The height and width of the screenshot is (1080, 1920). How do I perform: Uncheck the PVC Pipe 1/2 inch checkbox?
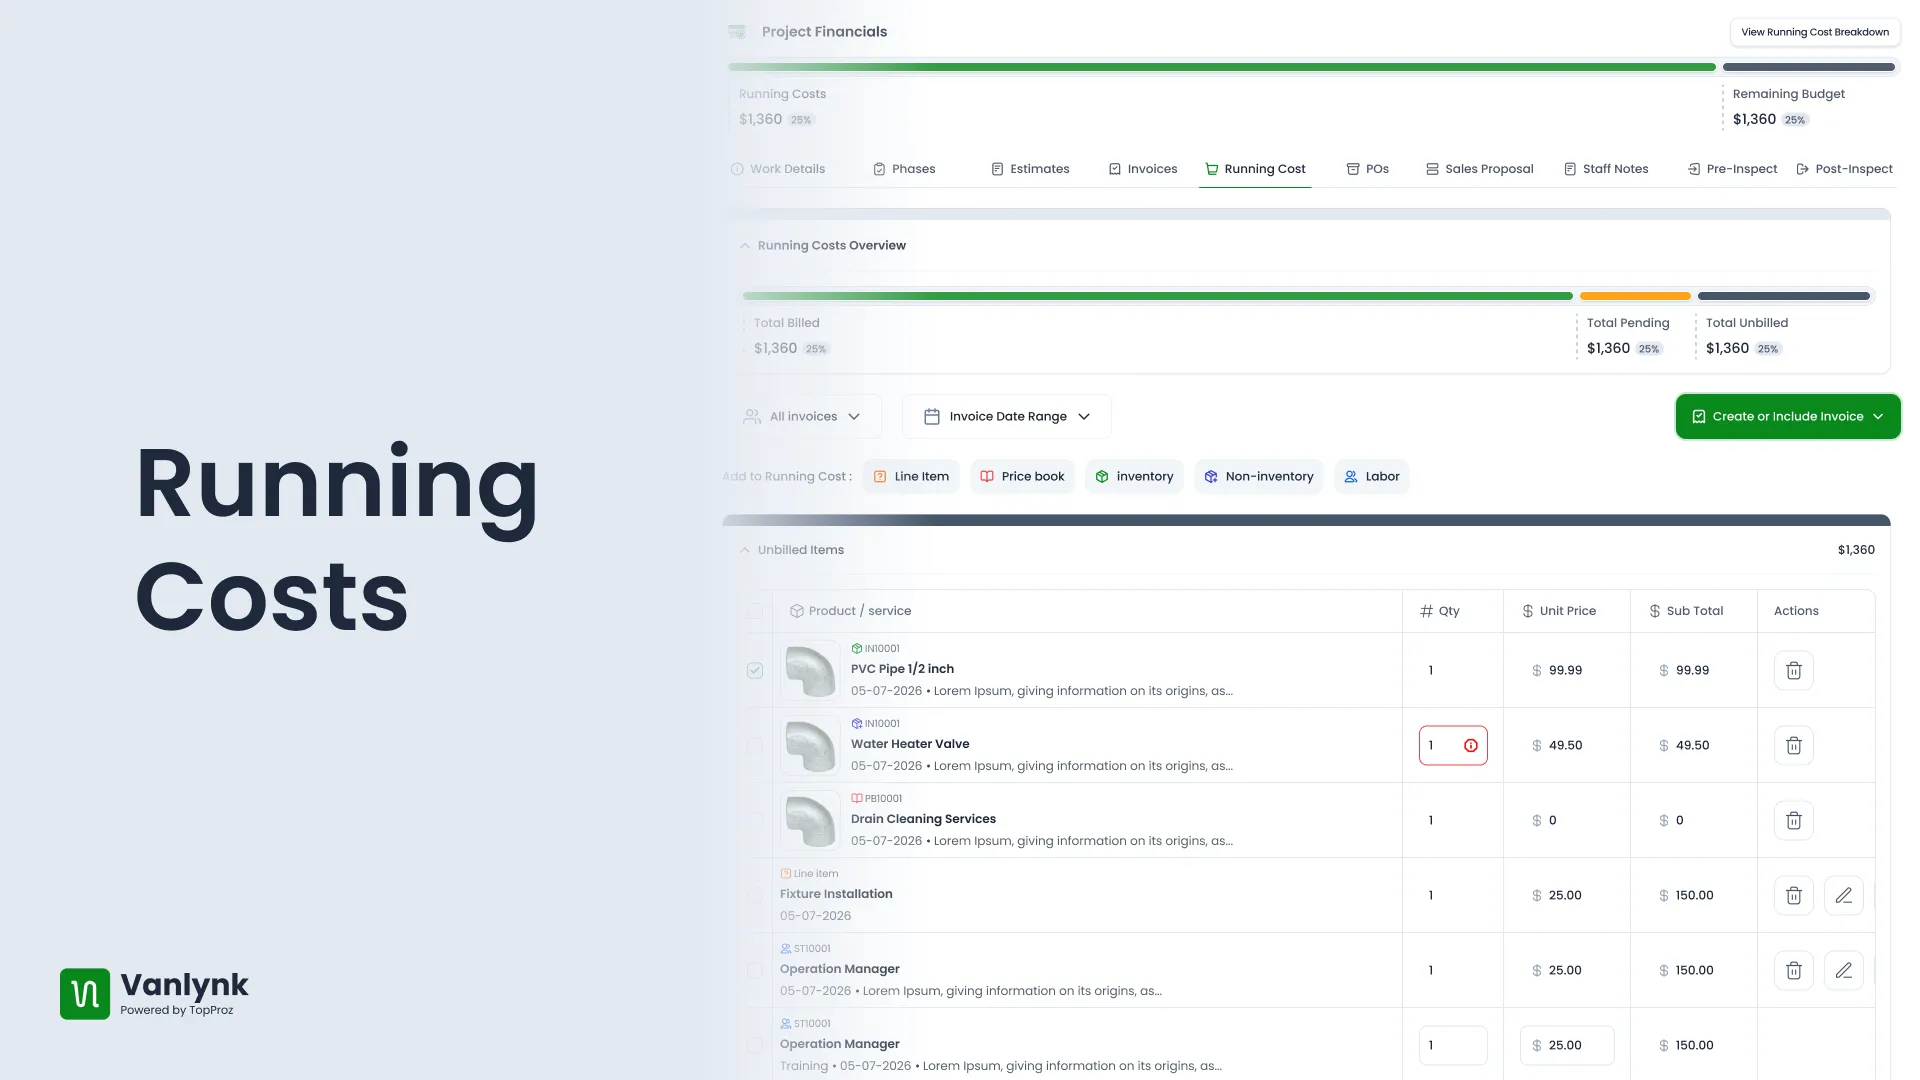point(755,670)
